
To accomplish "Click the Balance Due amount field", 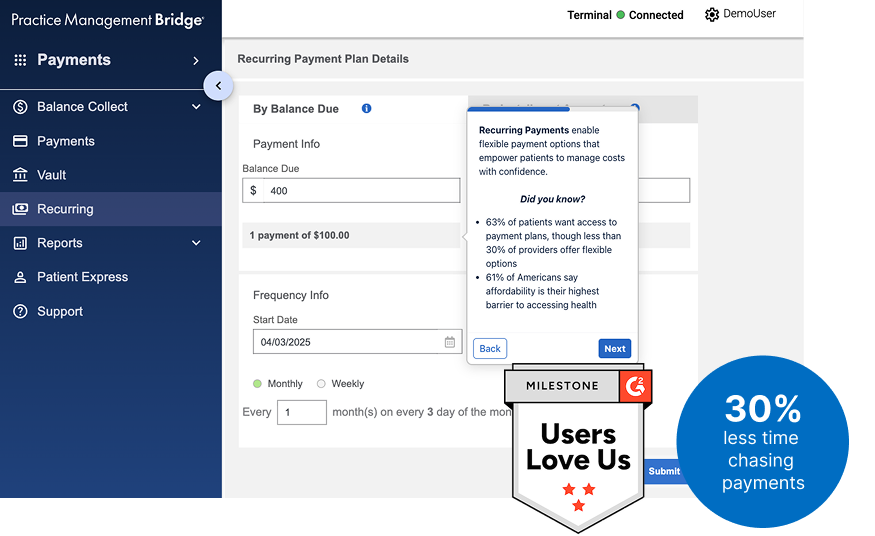I will click(351, 191).
